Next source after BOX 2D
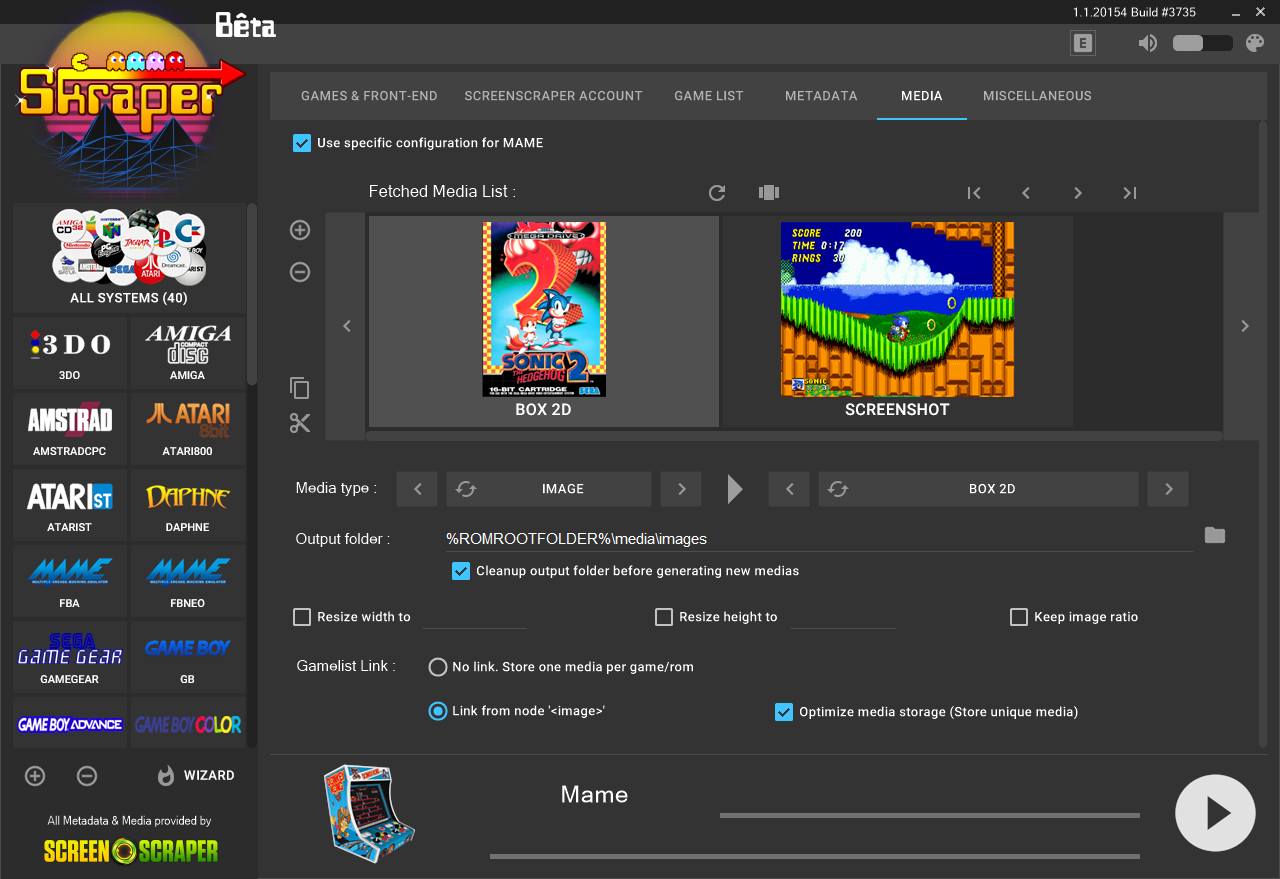1280x879 pixels. tap(1168, 489)
